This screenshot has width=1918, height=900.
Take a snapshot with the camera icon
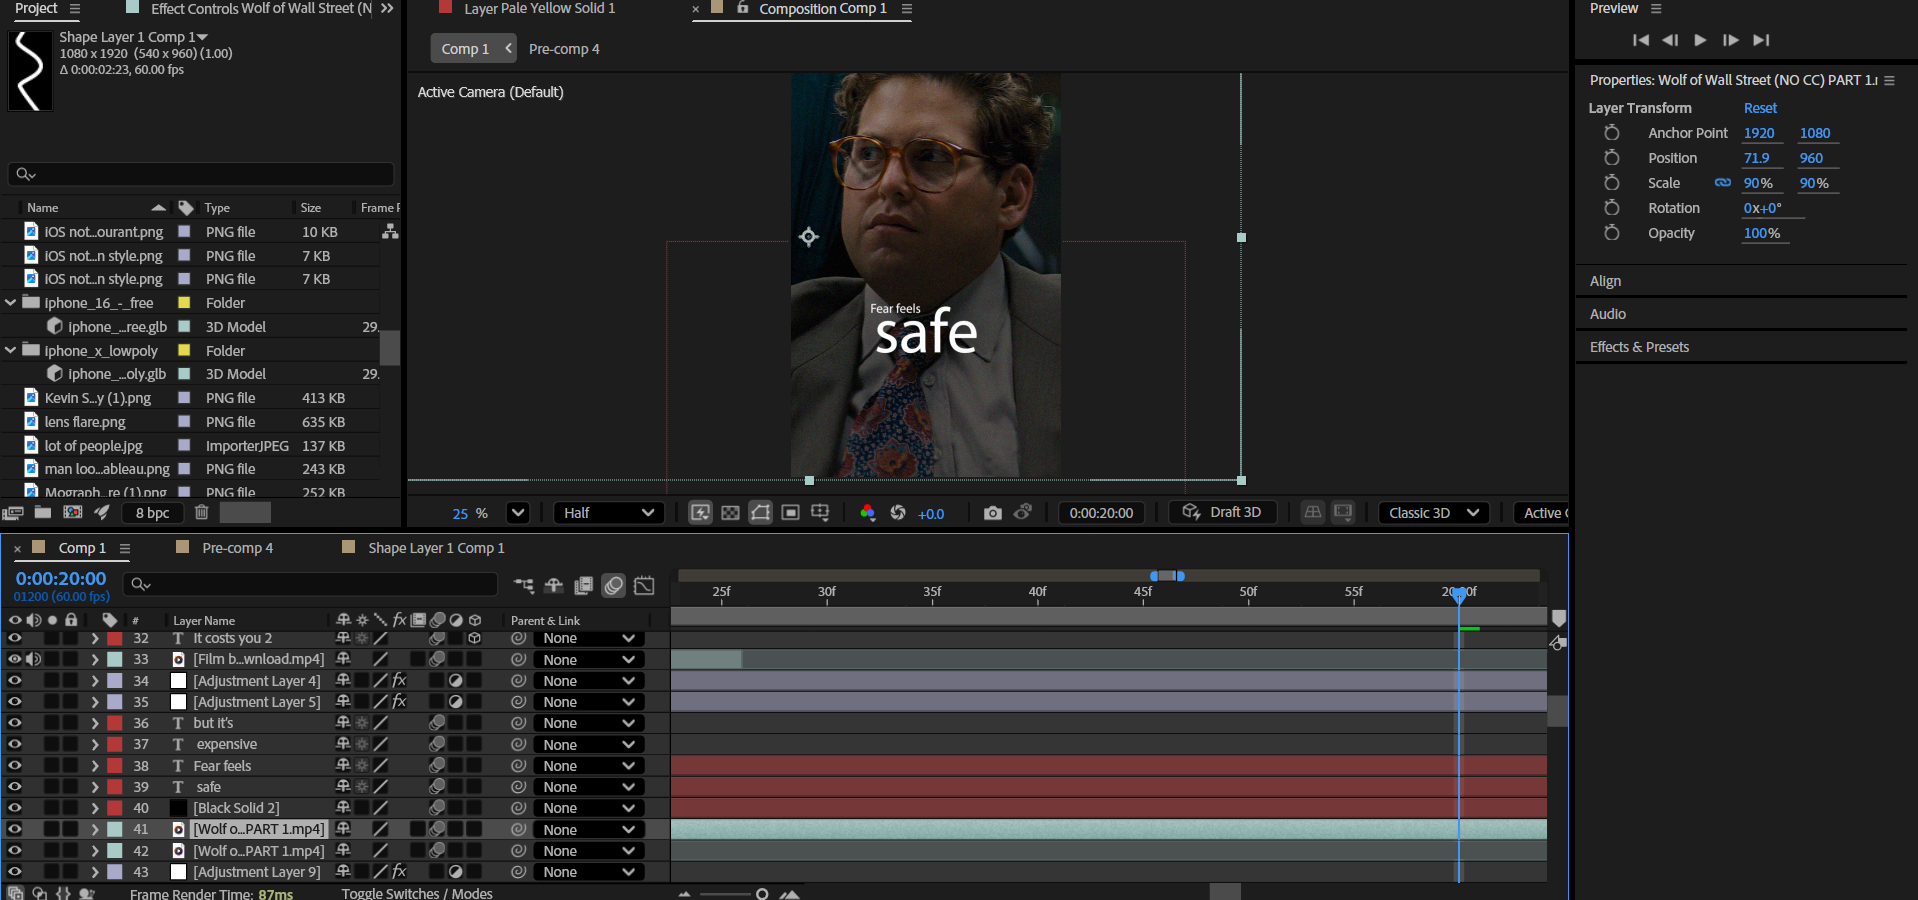coord(992,513)
